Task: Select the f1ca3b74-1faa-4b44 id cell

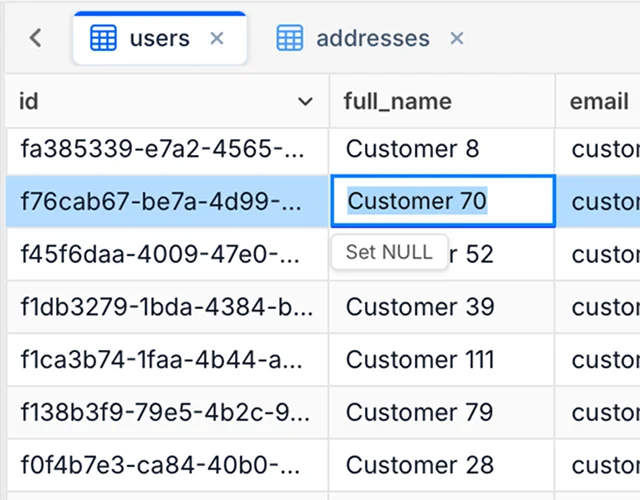Action: [x=167, y=359]
